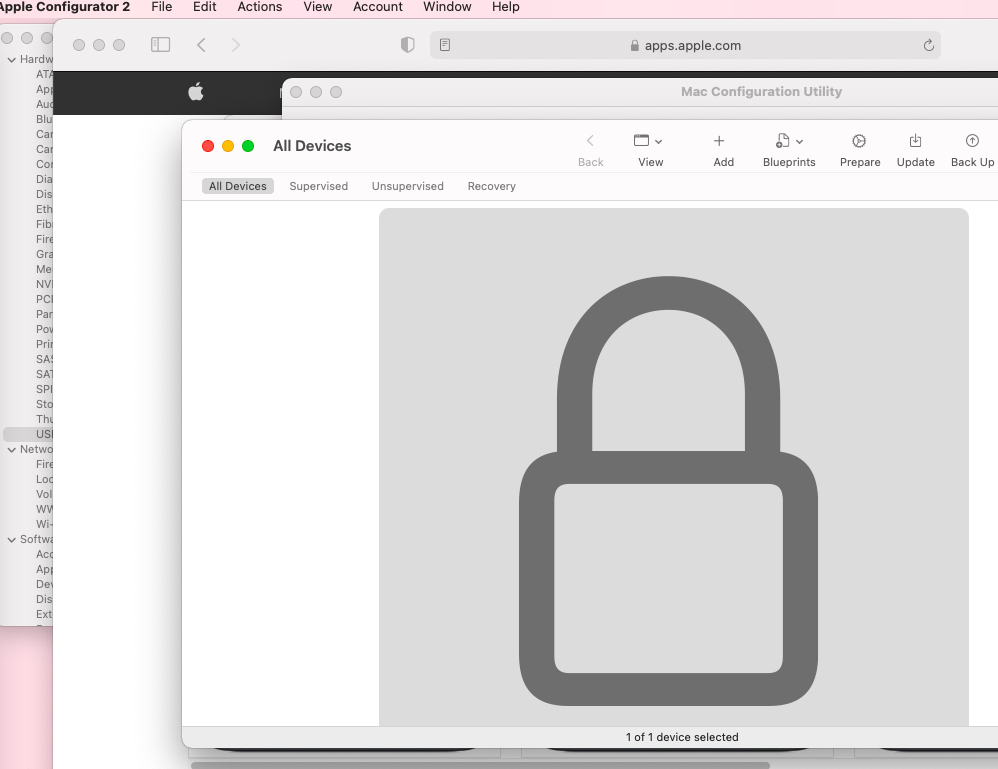Viewport: 998px width, 769px height.
Task: Click the Update icon
Action: pyautogui.click(x=915, y=141)
